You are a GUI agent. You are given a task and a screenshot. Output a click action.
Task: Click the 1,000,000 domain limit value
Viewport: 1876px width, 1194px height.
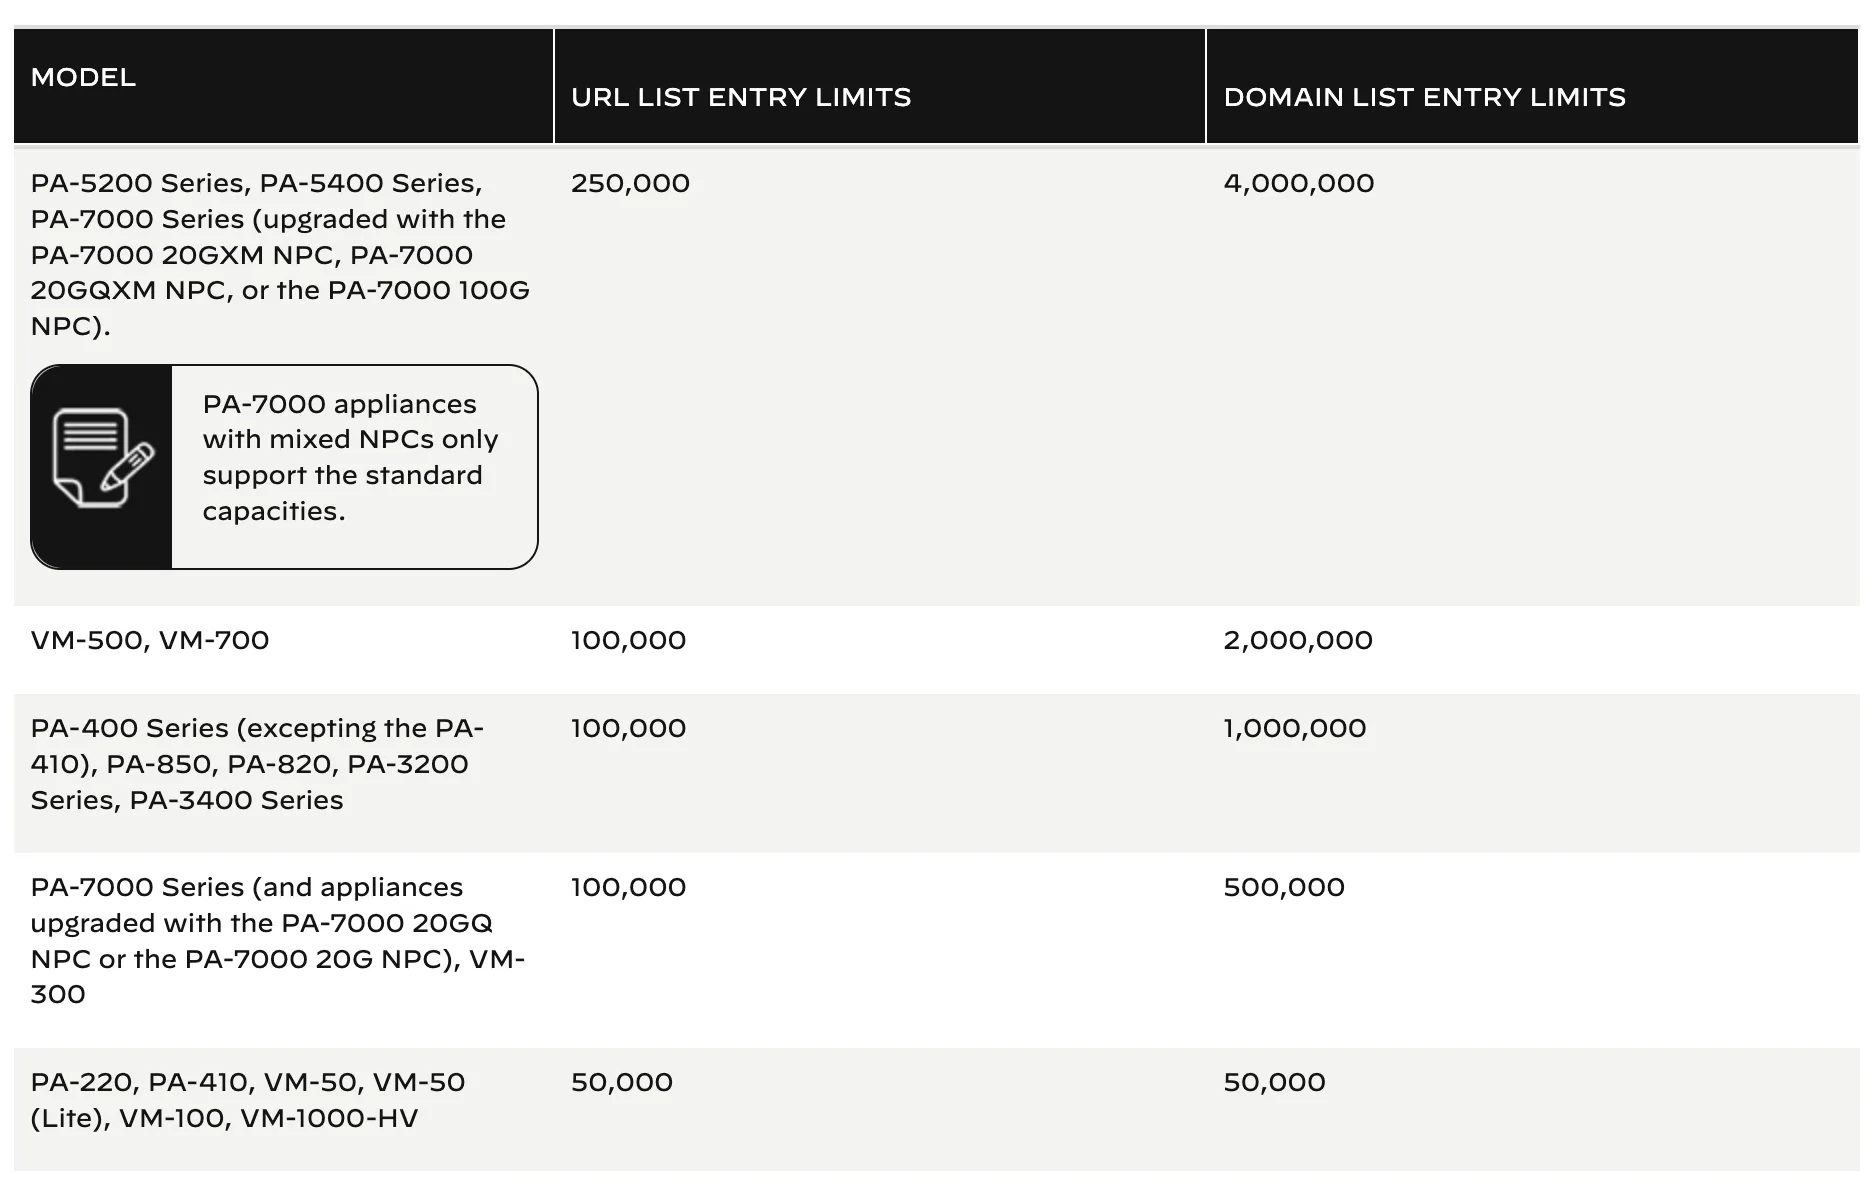click(1294, 728)
